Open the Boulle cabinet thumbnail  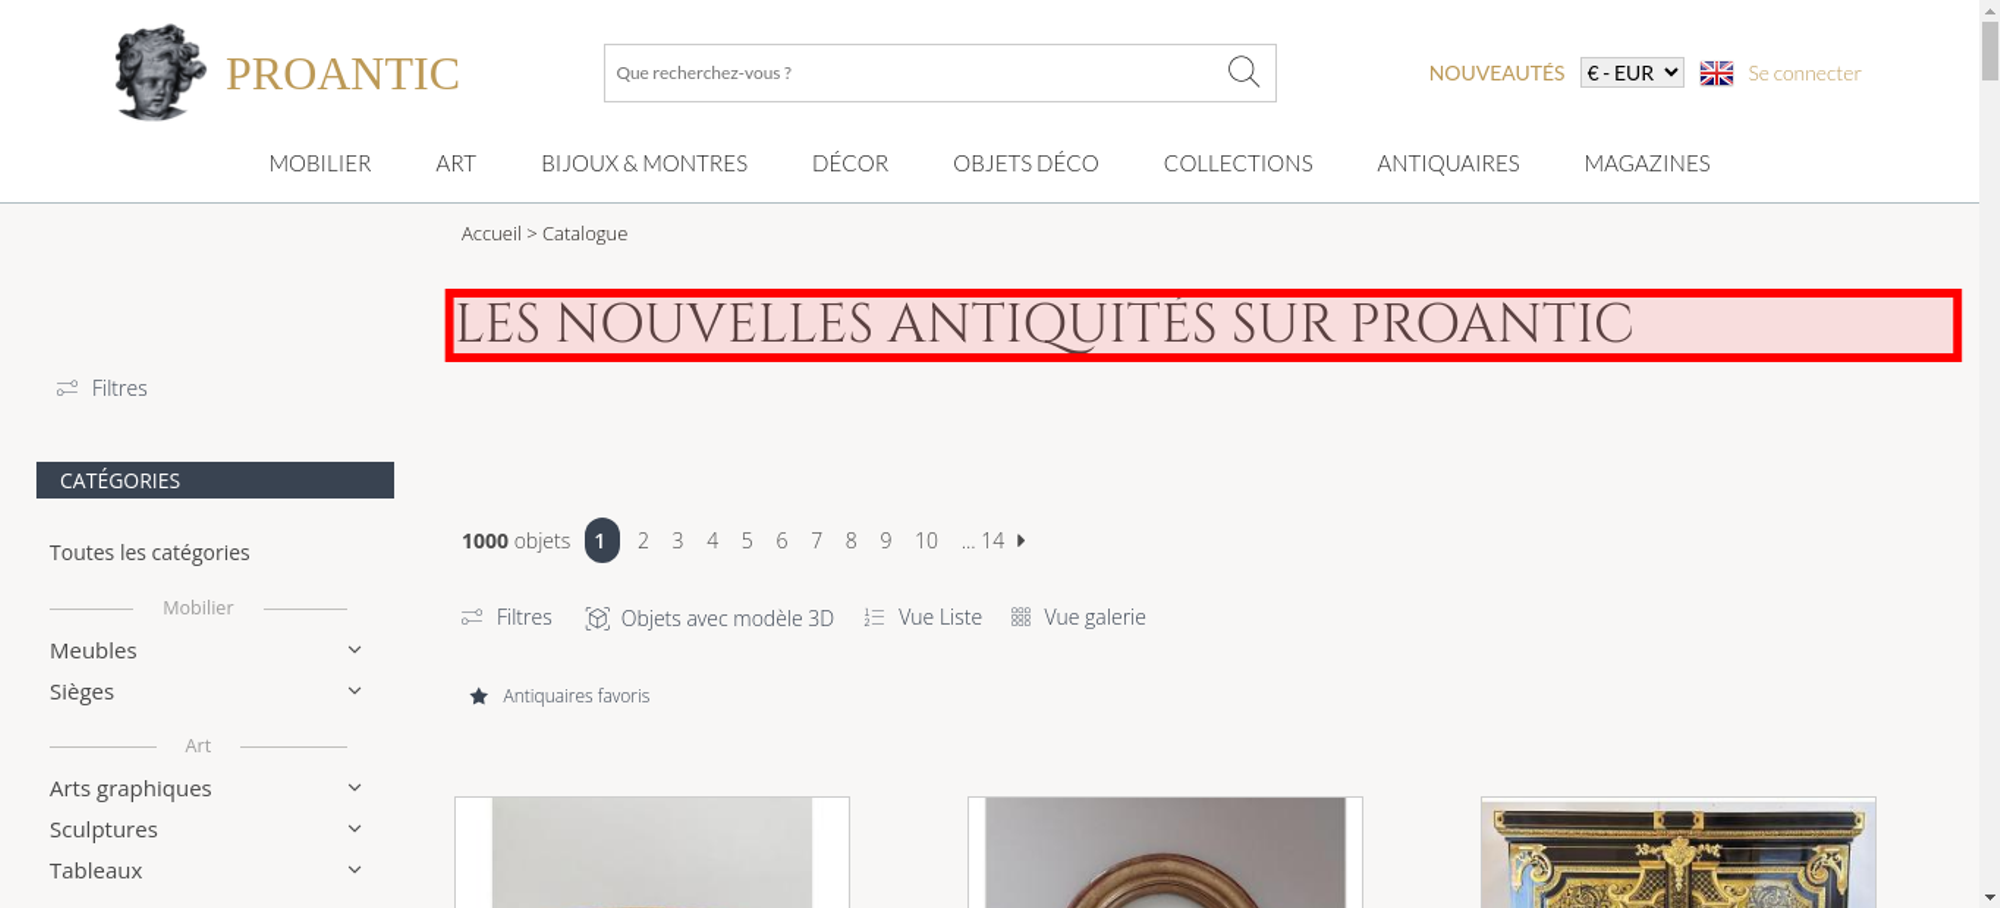[x=1678, y=853]
